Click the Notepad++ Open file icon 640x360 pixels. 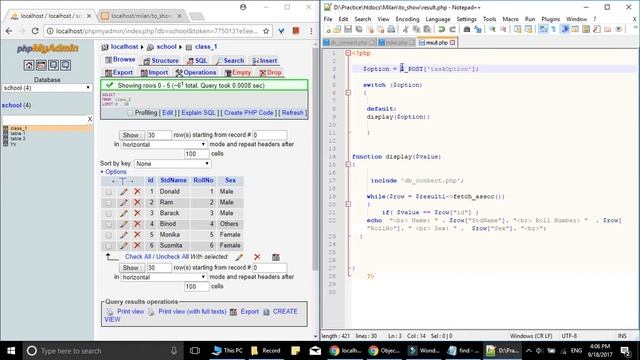337,29
